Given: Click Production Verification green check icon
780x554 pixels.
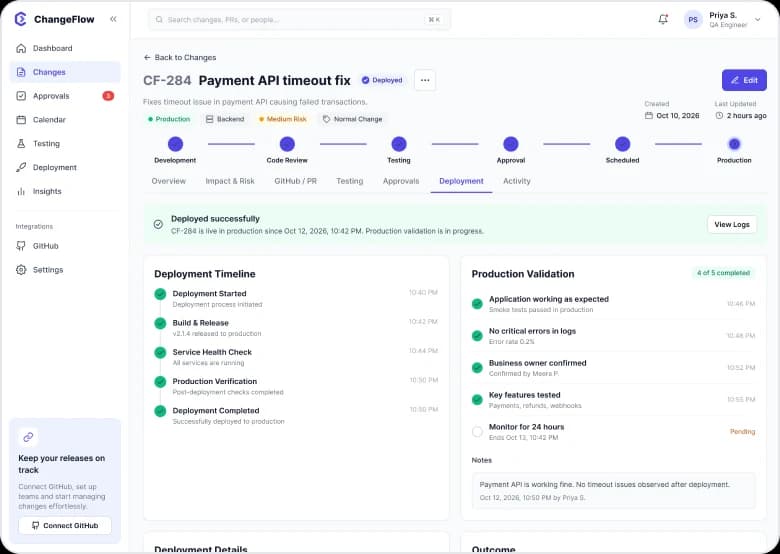Looking at the screenshot, I should pyautogui.click(x=160, y=382).
